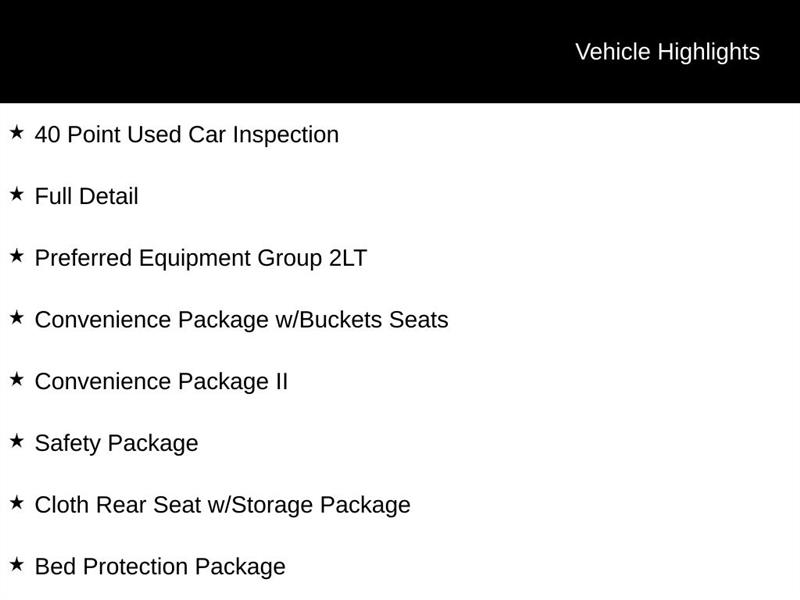
Task: Select the 40 Point Used Car Inspection text
Action: (186, 134)
